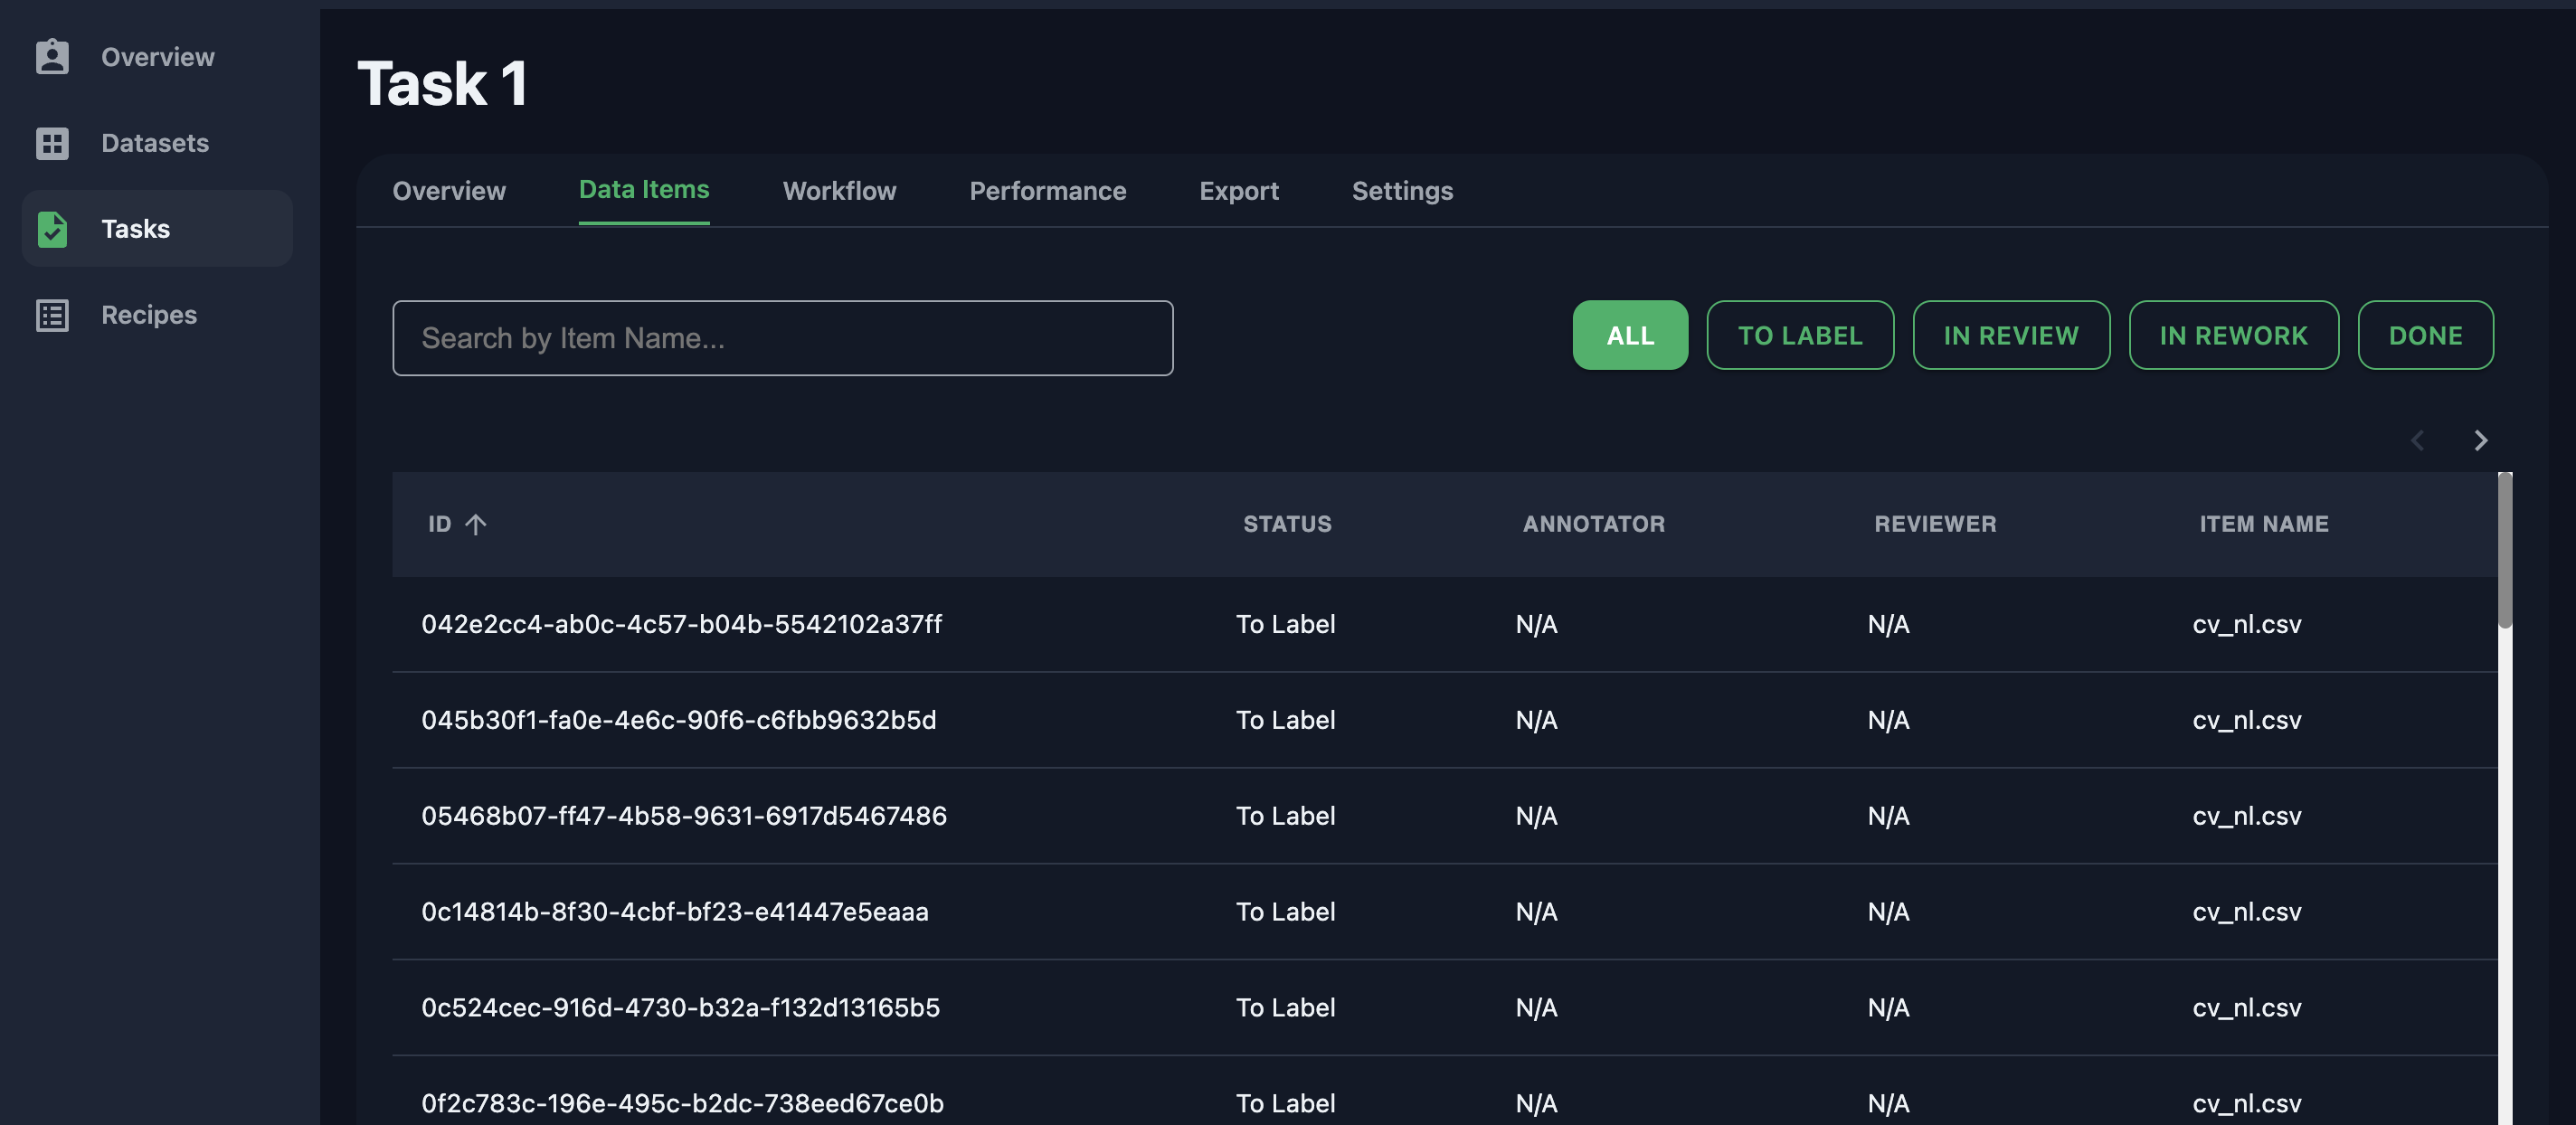Open the task Settings tab
The height and width of the screenshot is (1125, 2576).
[x=1402, y=190]
